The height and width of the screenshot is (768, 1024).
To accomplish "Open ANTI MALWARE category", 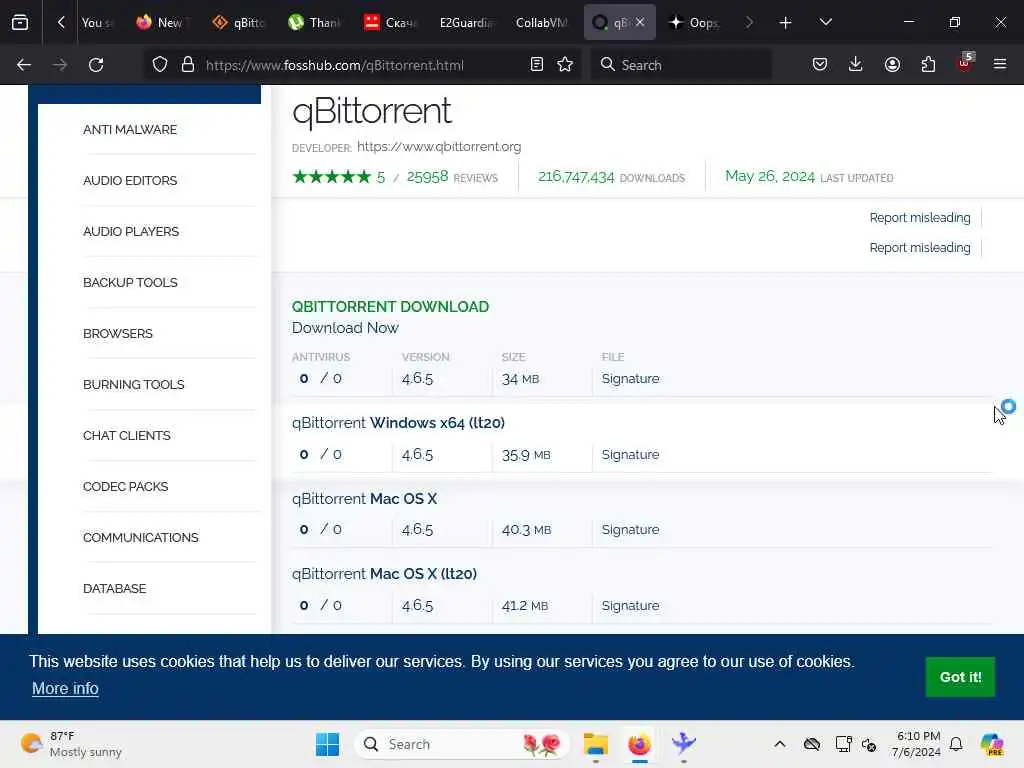I will click(x=130, y=129).
